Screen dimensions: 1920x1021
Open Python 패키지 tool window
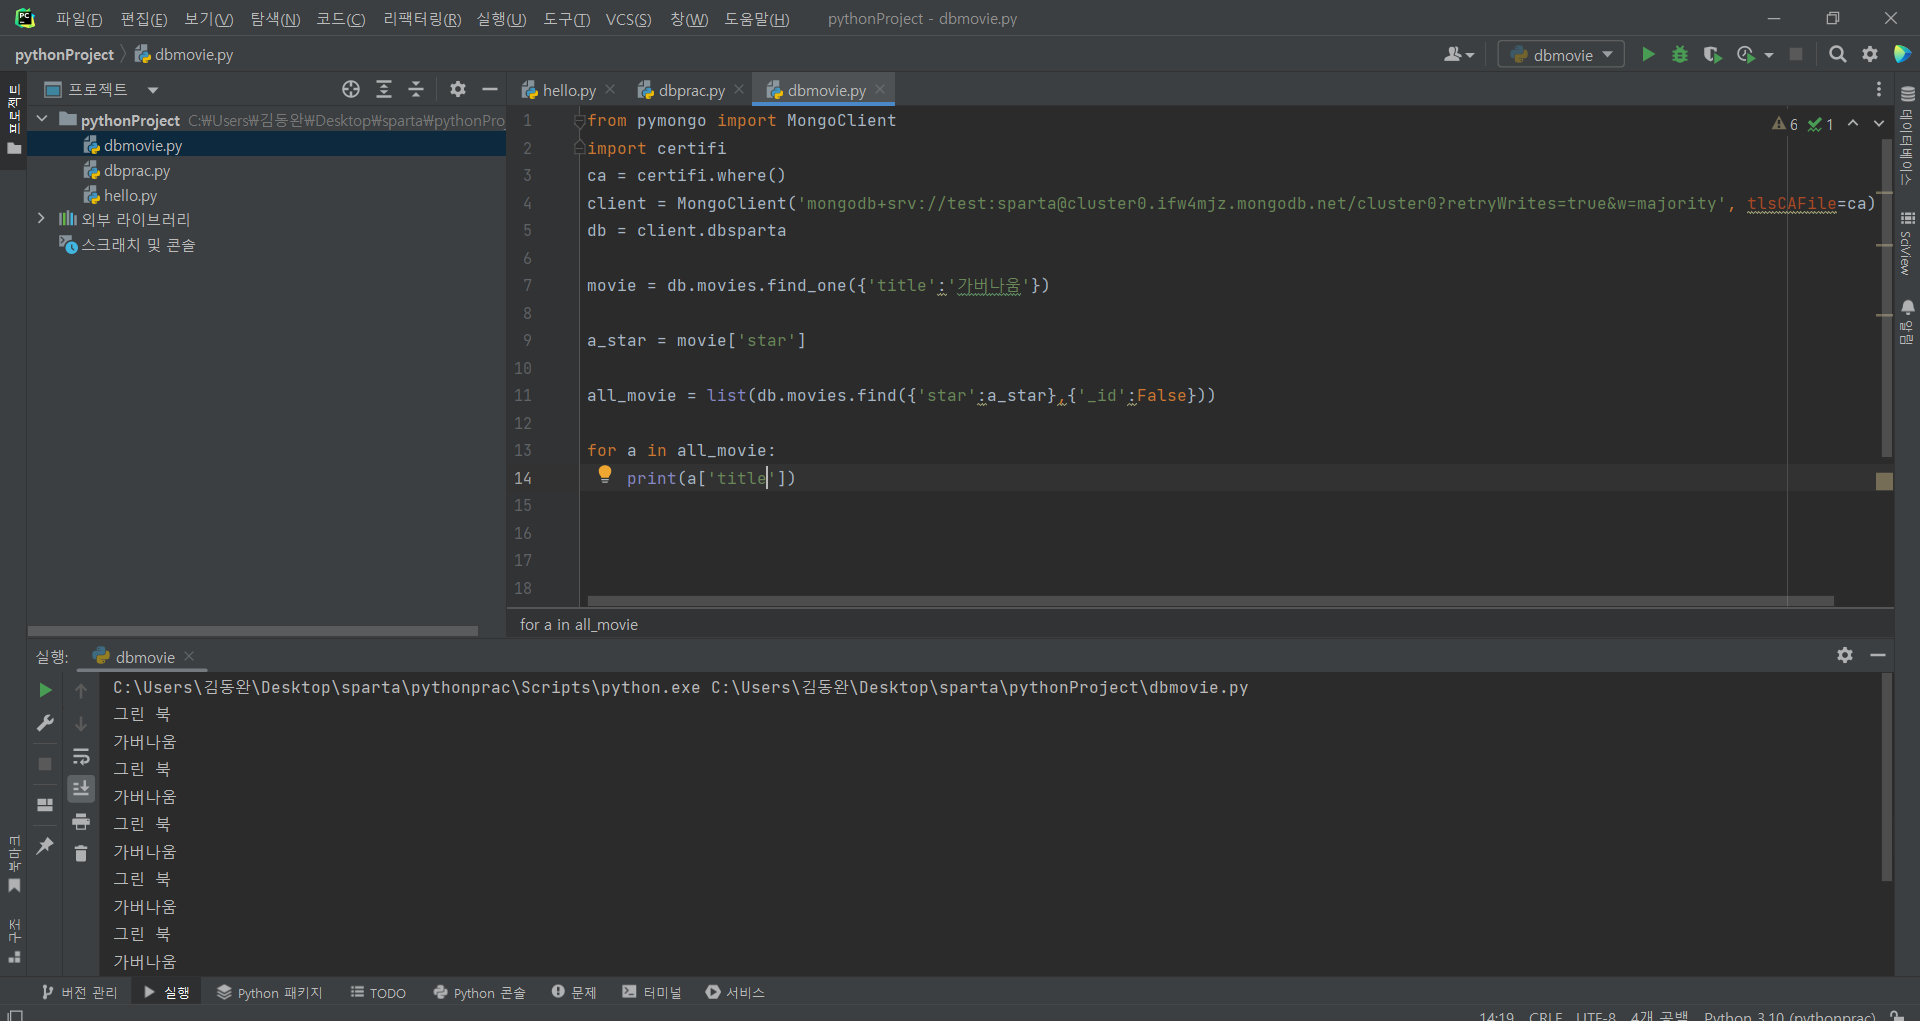(x=270, y=992)
